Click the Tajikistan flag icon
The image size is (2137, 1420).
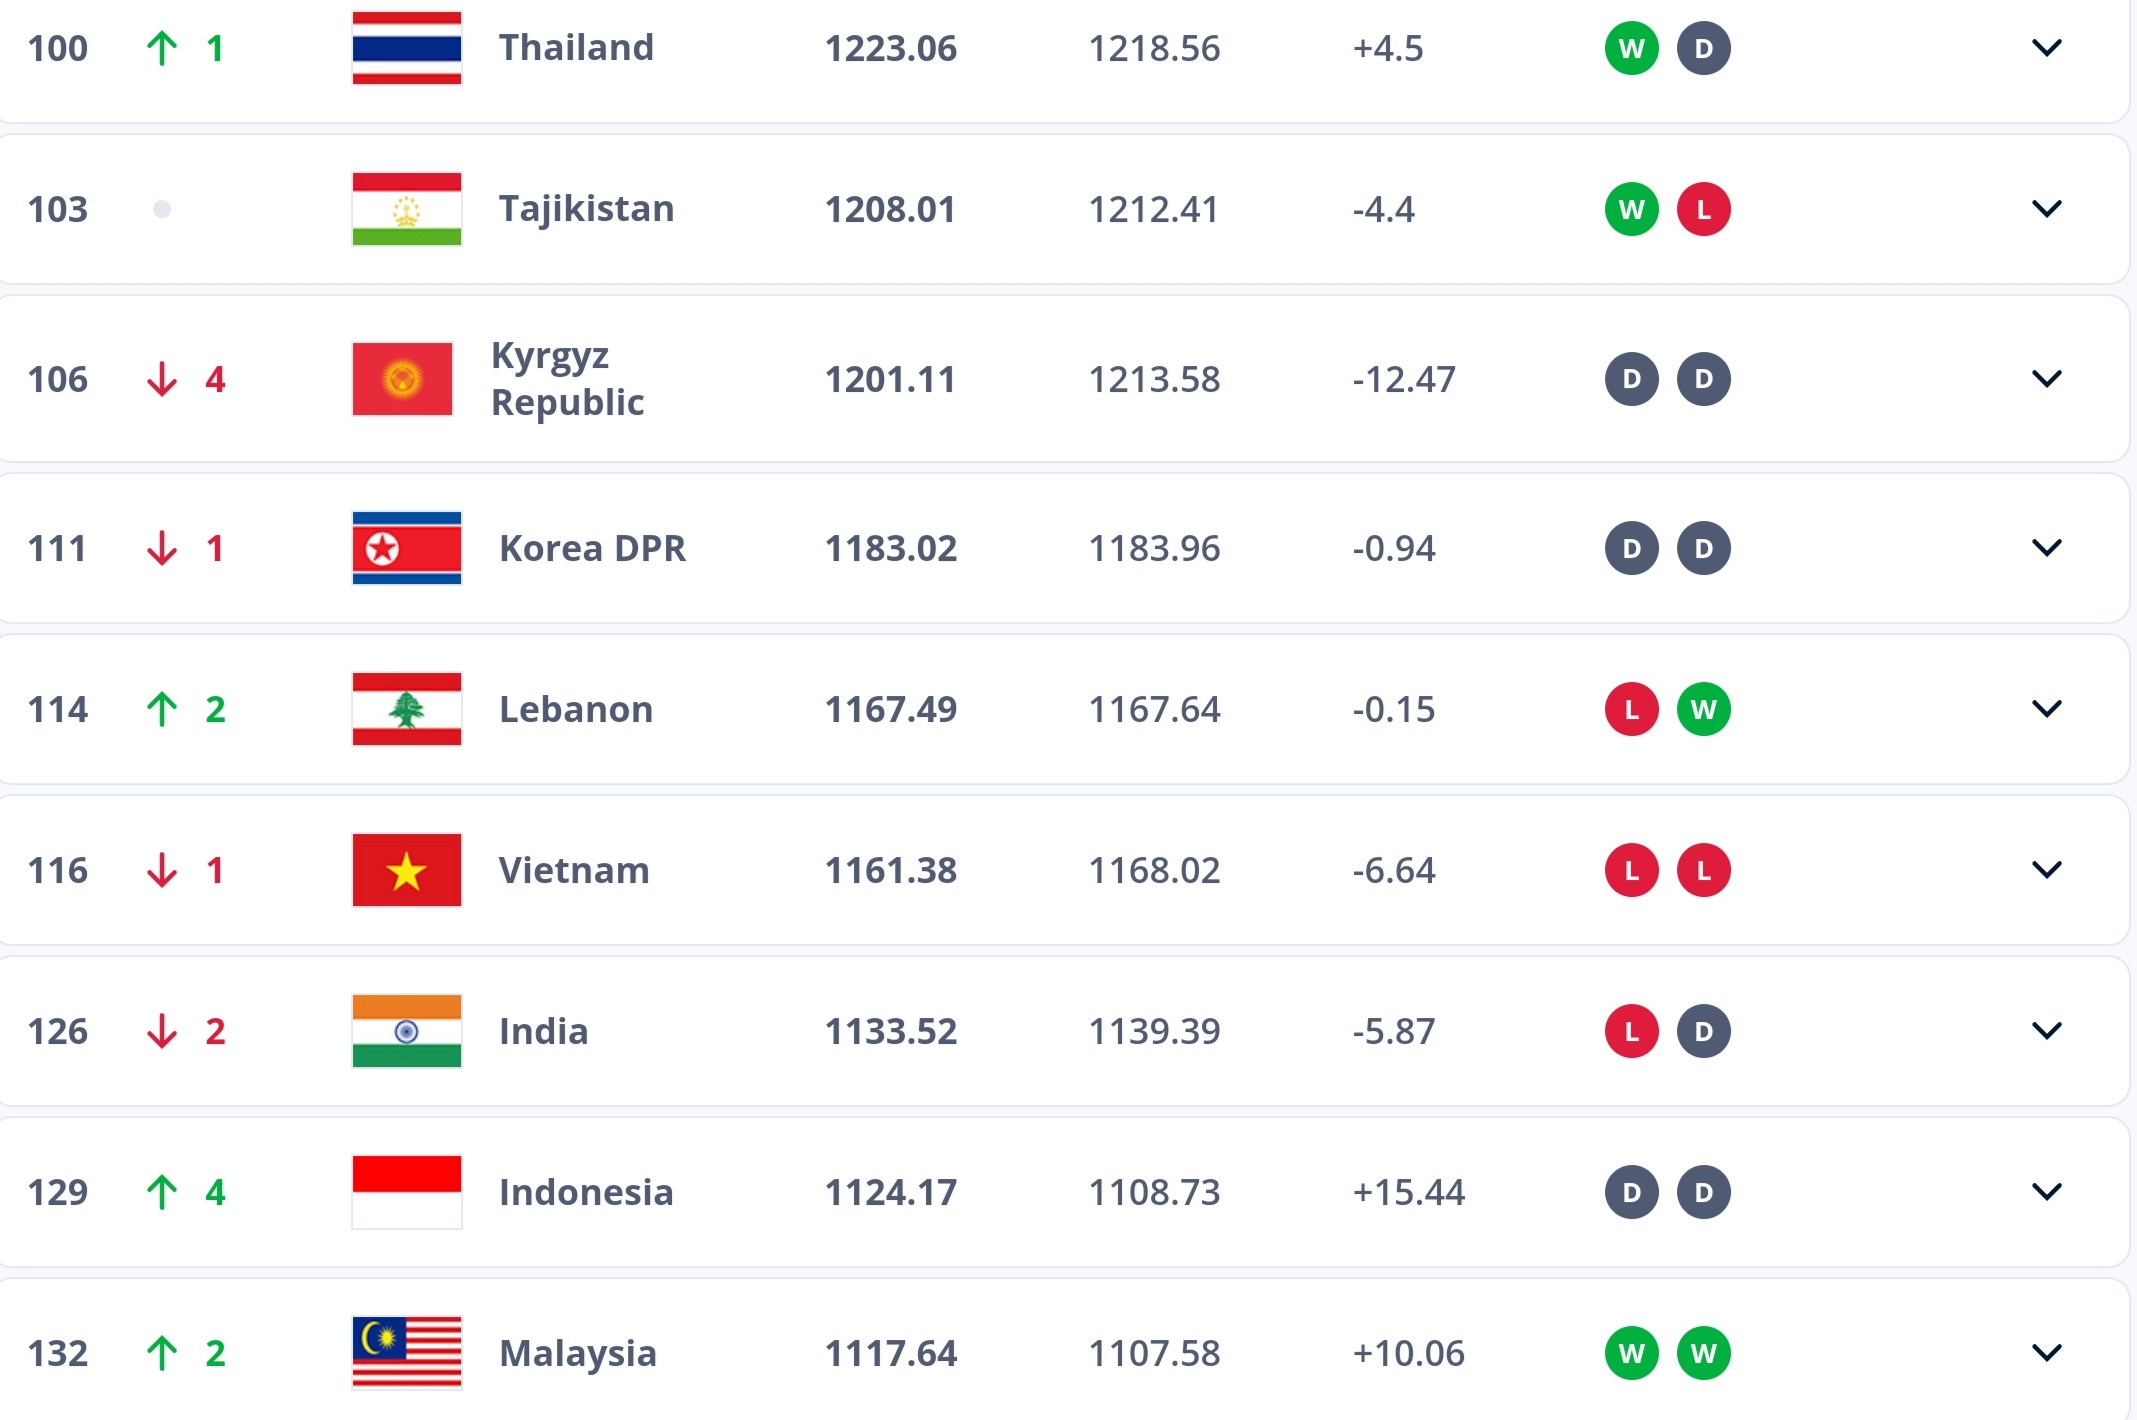tap(407, 209)
